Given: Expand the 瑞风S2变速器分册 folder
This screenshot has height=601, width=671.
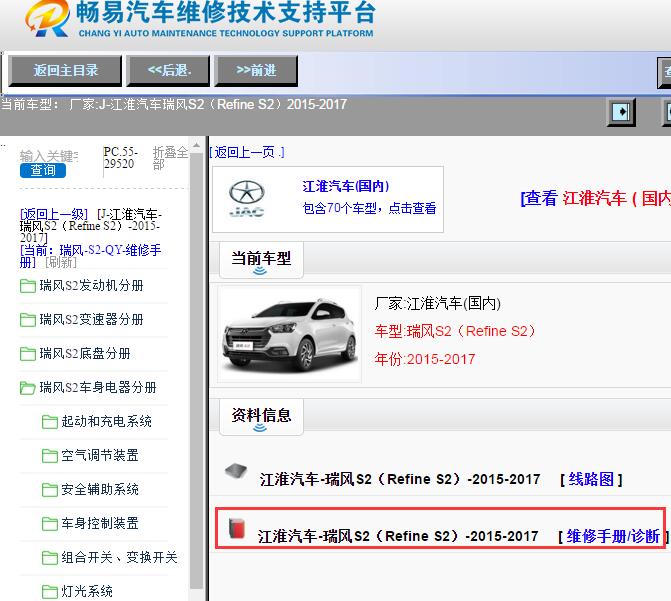Looking at the screenshot, I should [x=92, y=319].
